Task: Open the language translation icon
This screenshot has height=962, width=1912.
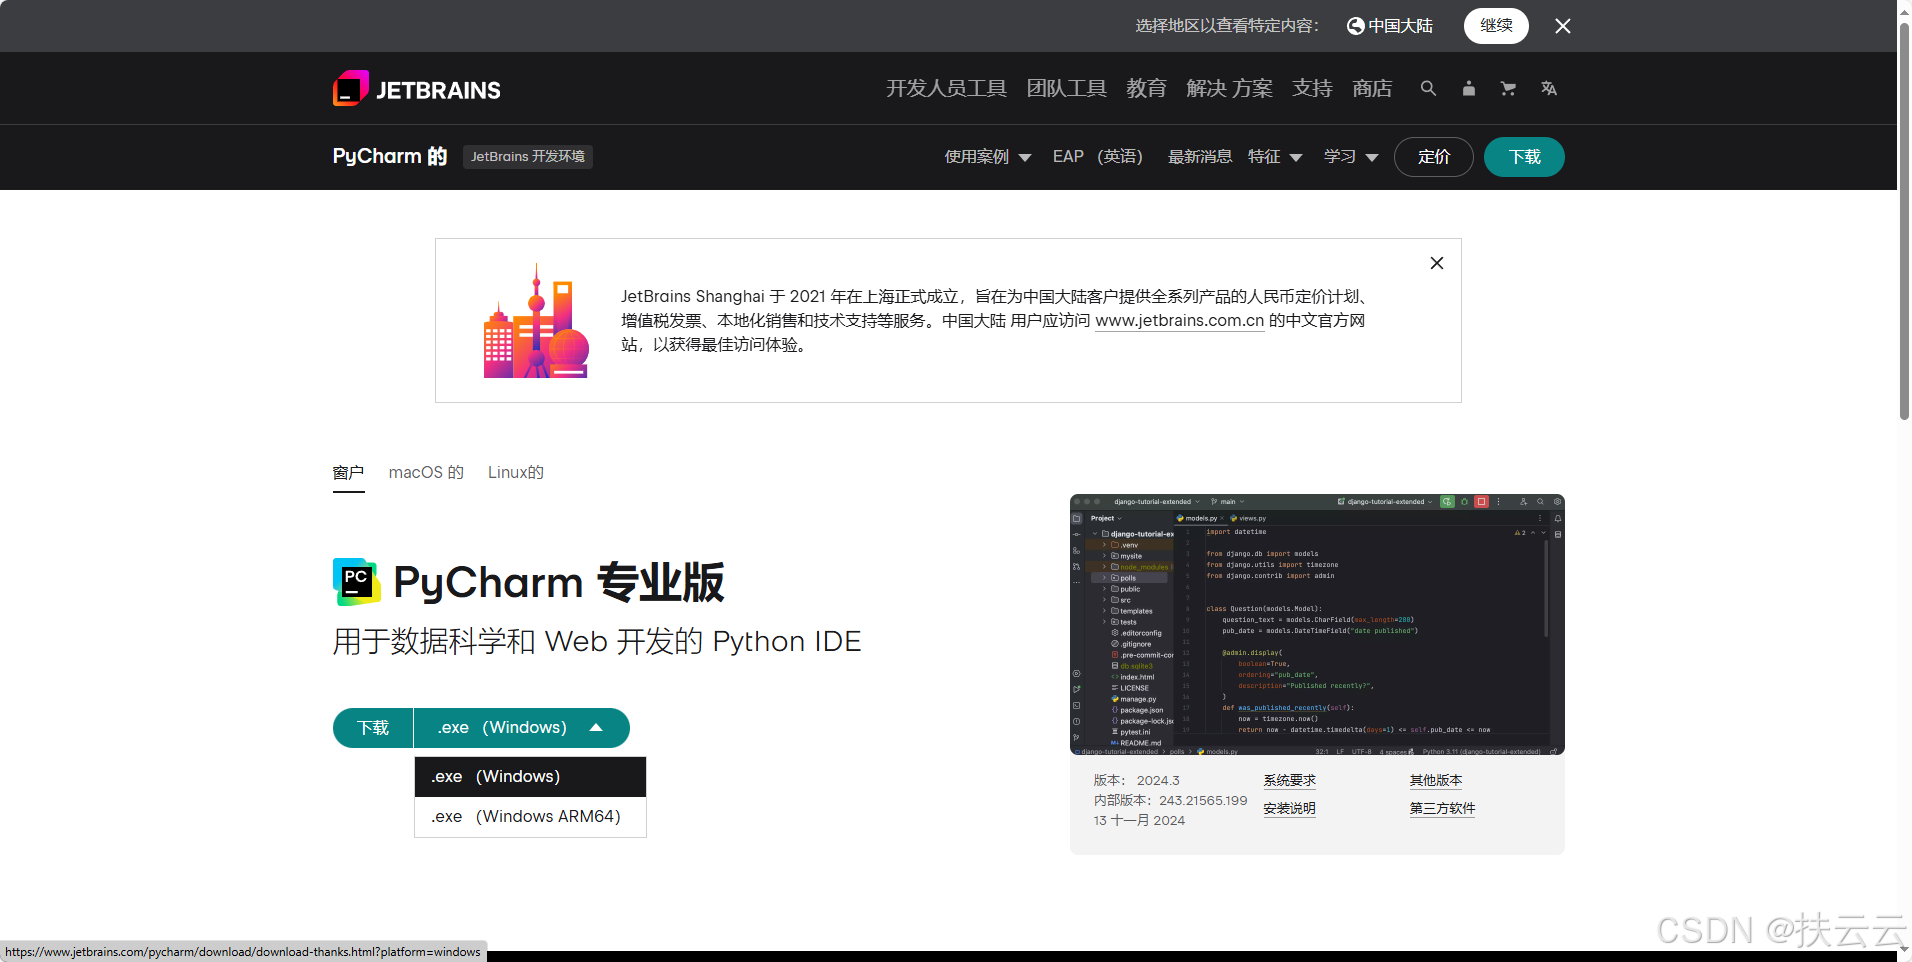Action: coord(1549,88)
